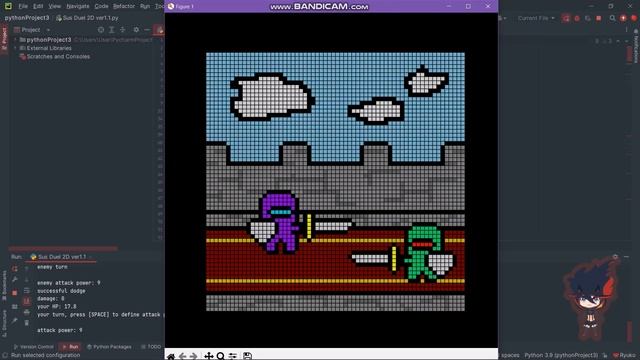Click the Python 3.9 (pythonProject3) interpreter widget
Screen dimensions: 640x360
tap(561, 356)
